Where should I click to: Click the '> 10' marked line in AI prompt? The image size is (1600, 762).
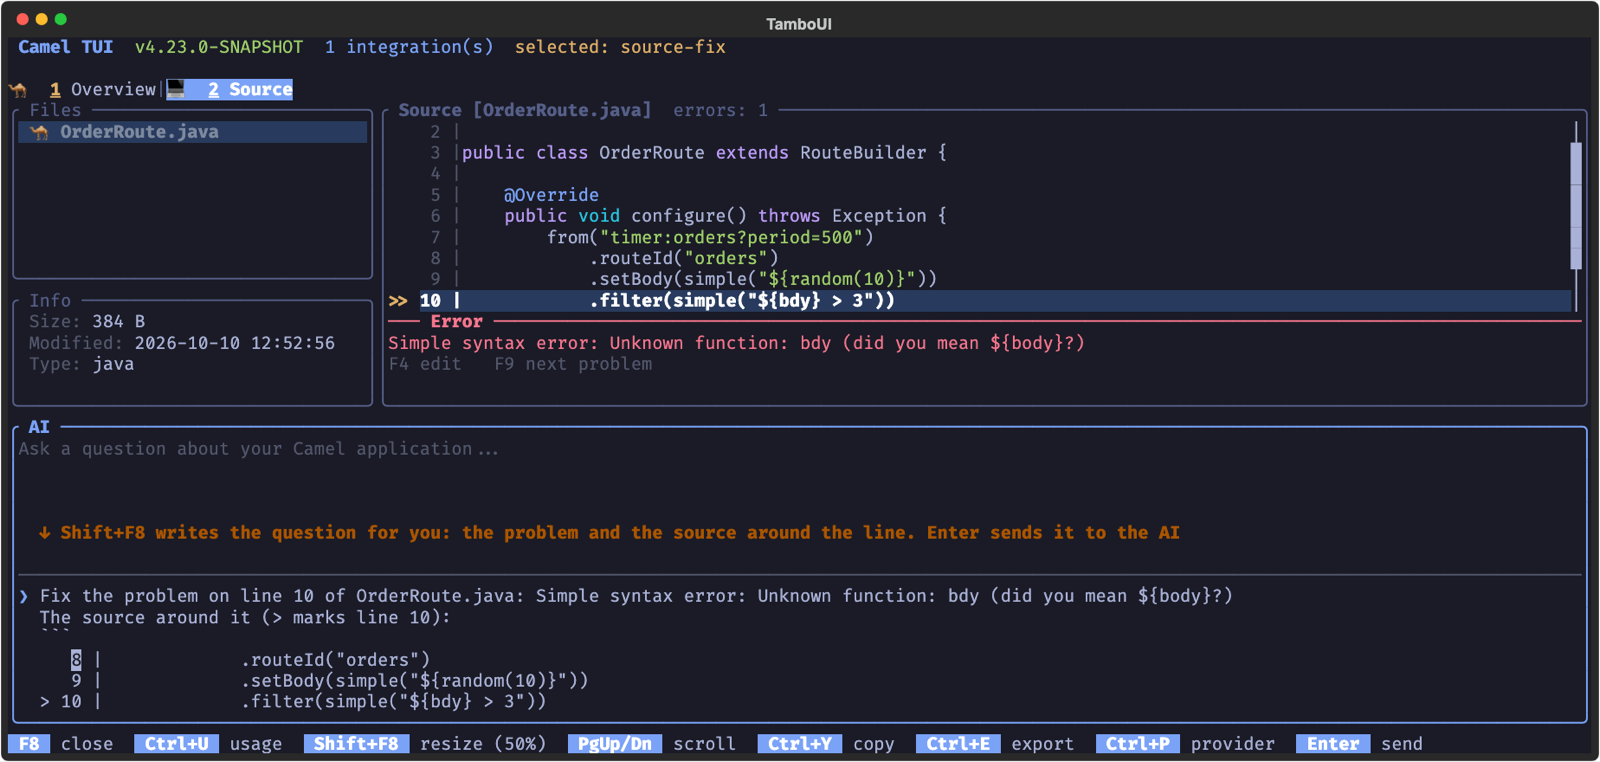pyautogui.click(x=294, y=702)
